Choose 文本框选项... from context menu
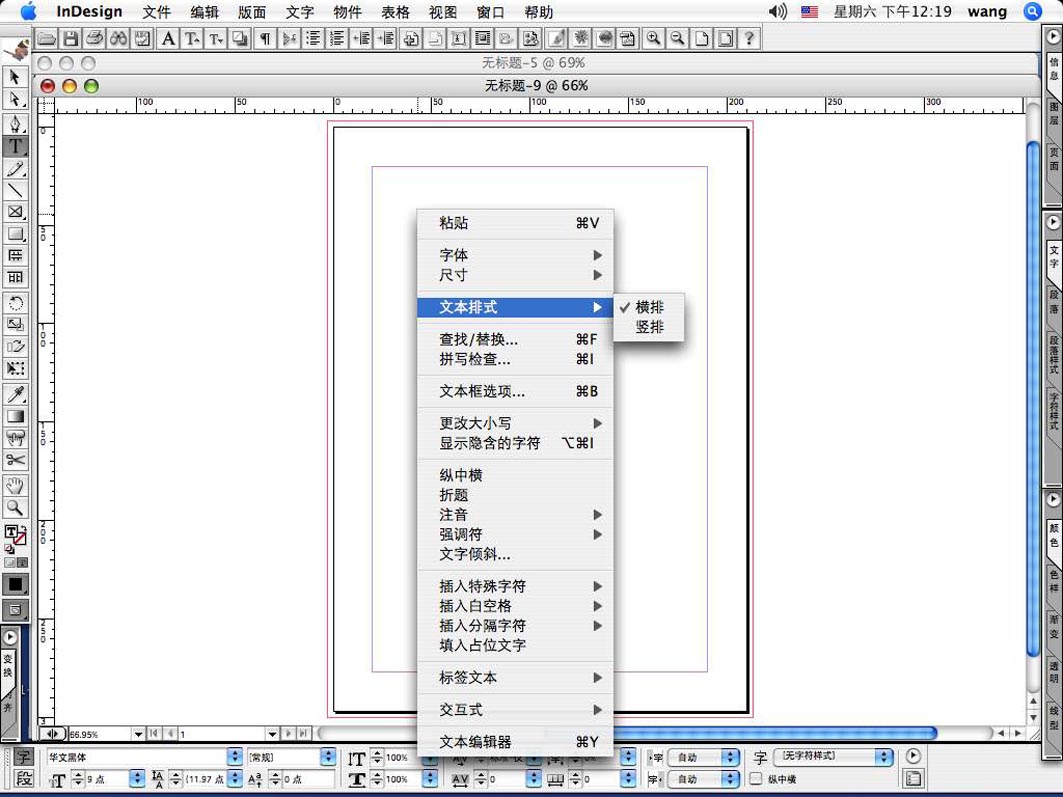The width and height of the screenshot is (1063, 797). click(482, 391)
